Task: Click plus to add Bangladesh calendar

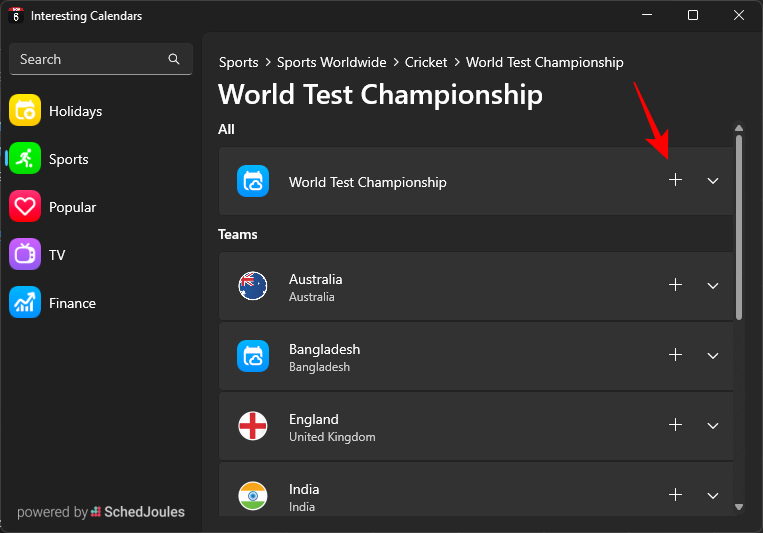Action: pos(675,356)
